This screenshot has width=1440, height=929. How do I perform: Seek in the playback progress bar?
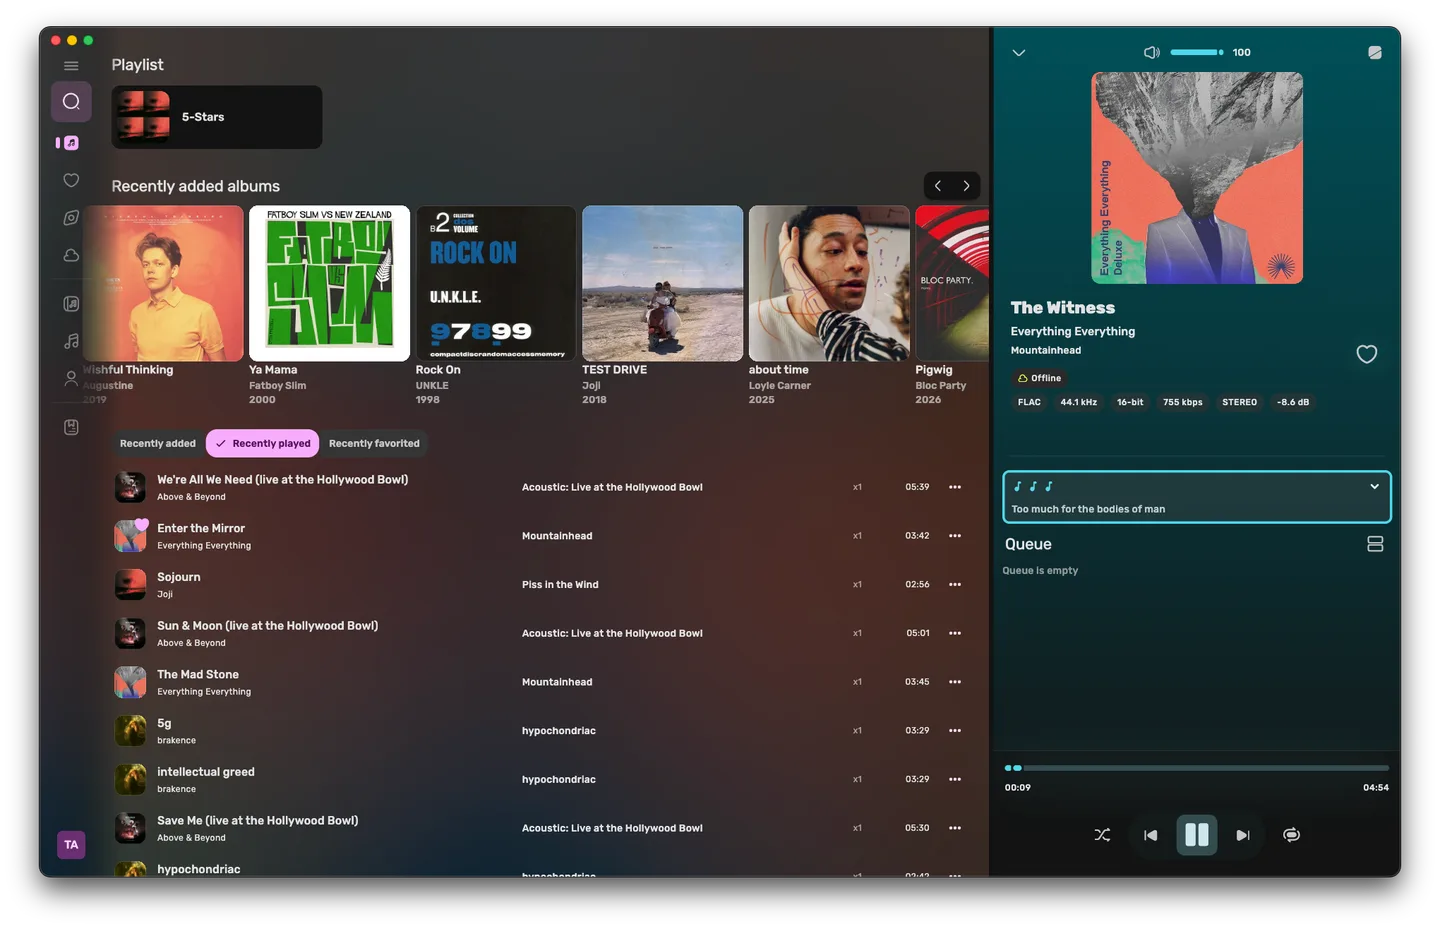point(1197,768)
